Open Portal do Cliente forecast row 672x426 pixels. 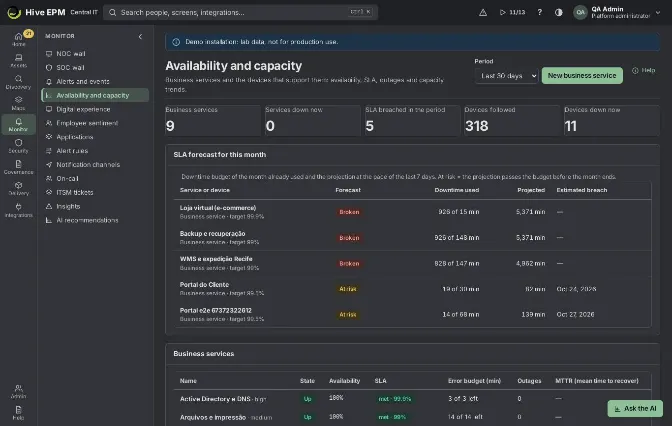point(412,289)
